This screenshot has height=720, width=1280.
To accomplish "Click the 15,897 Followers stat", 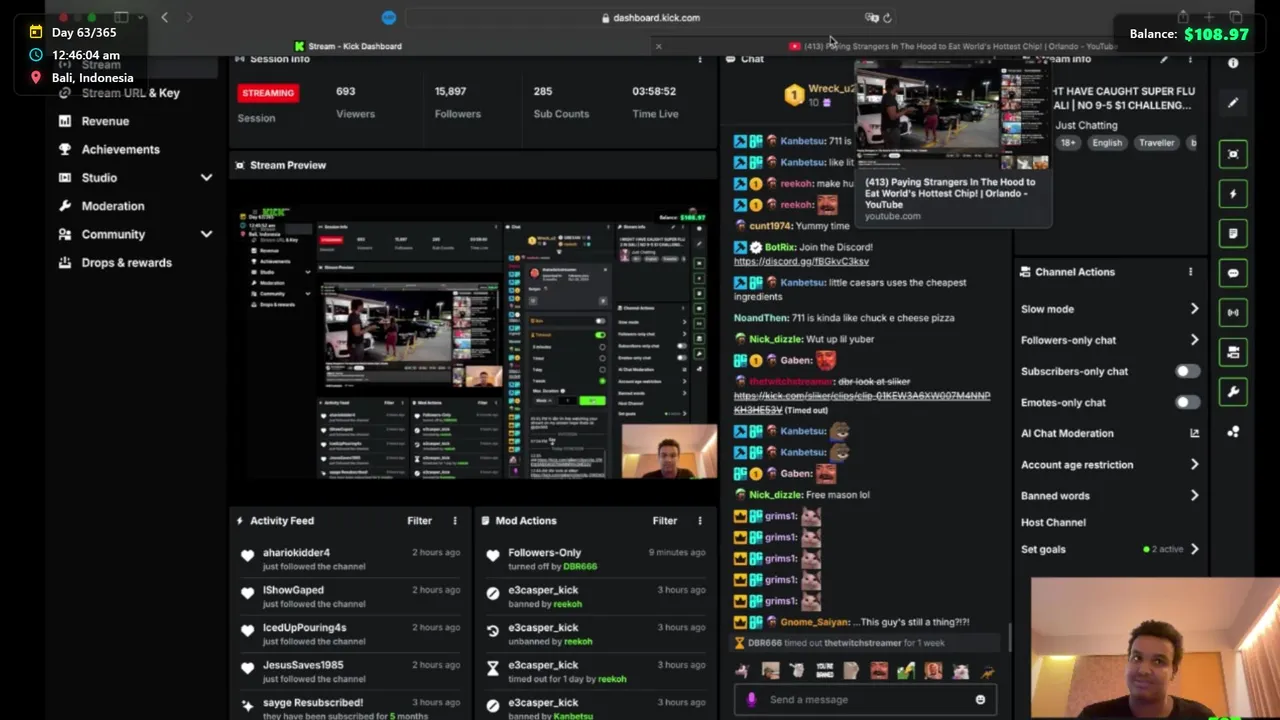I will click(x=457, y=102).
